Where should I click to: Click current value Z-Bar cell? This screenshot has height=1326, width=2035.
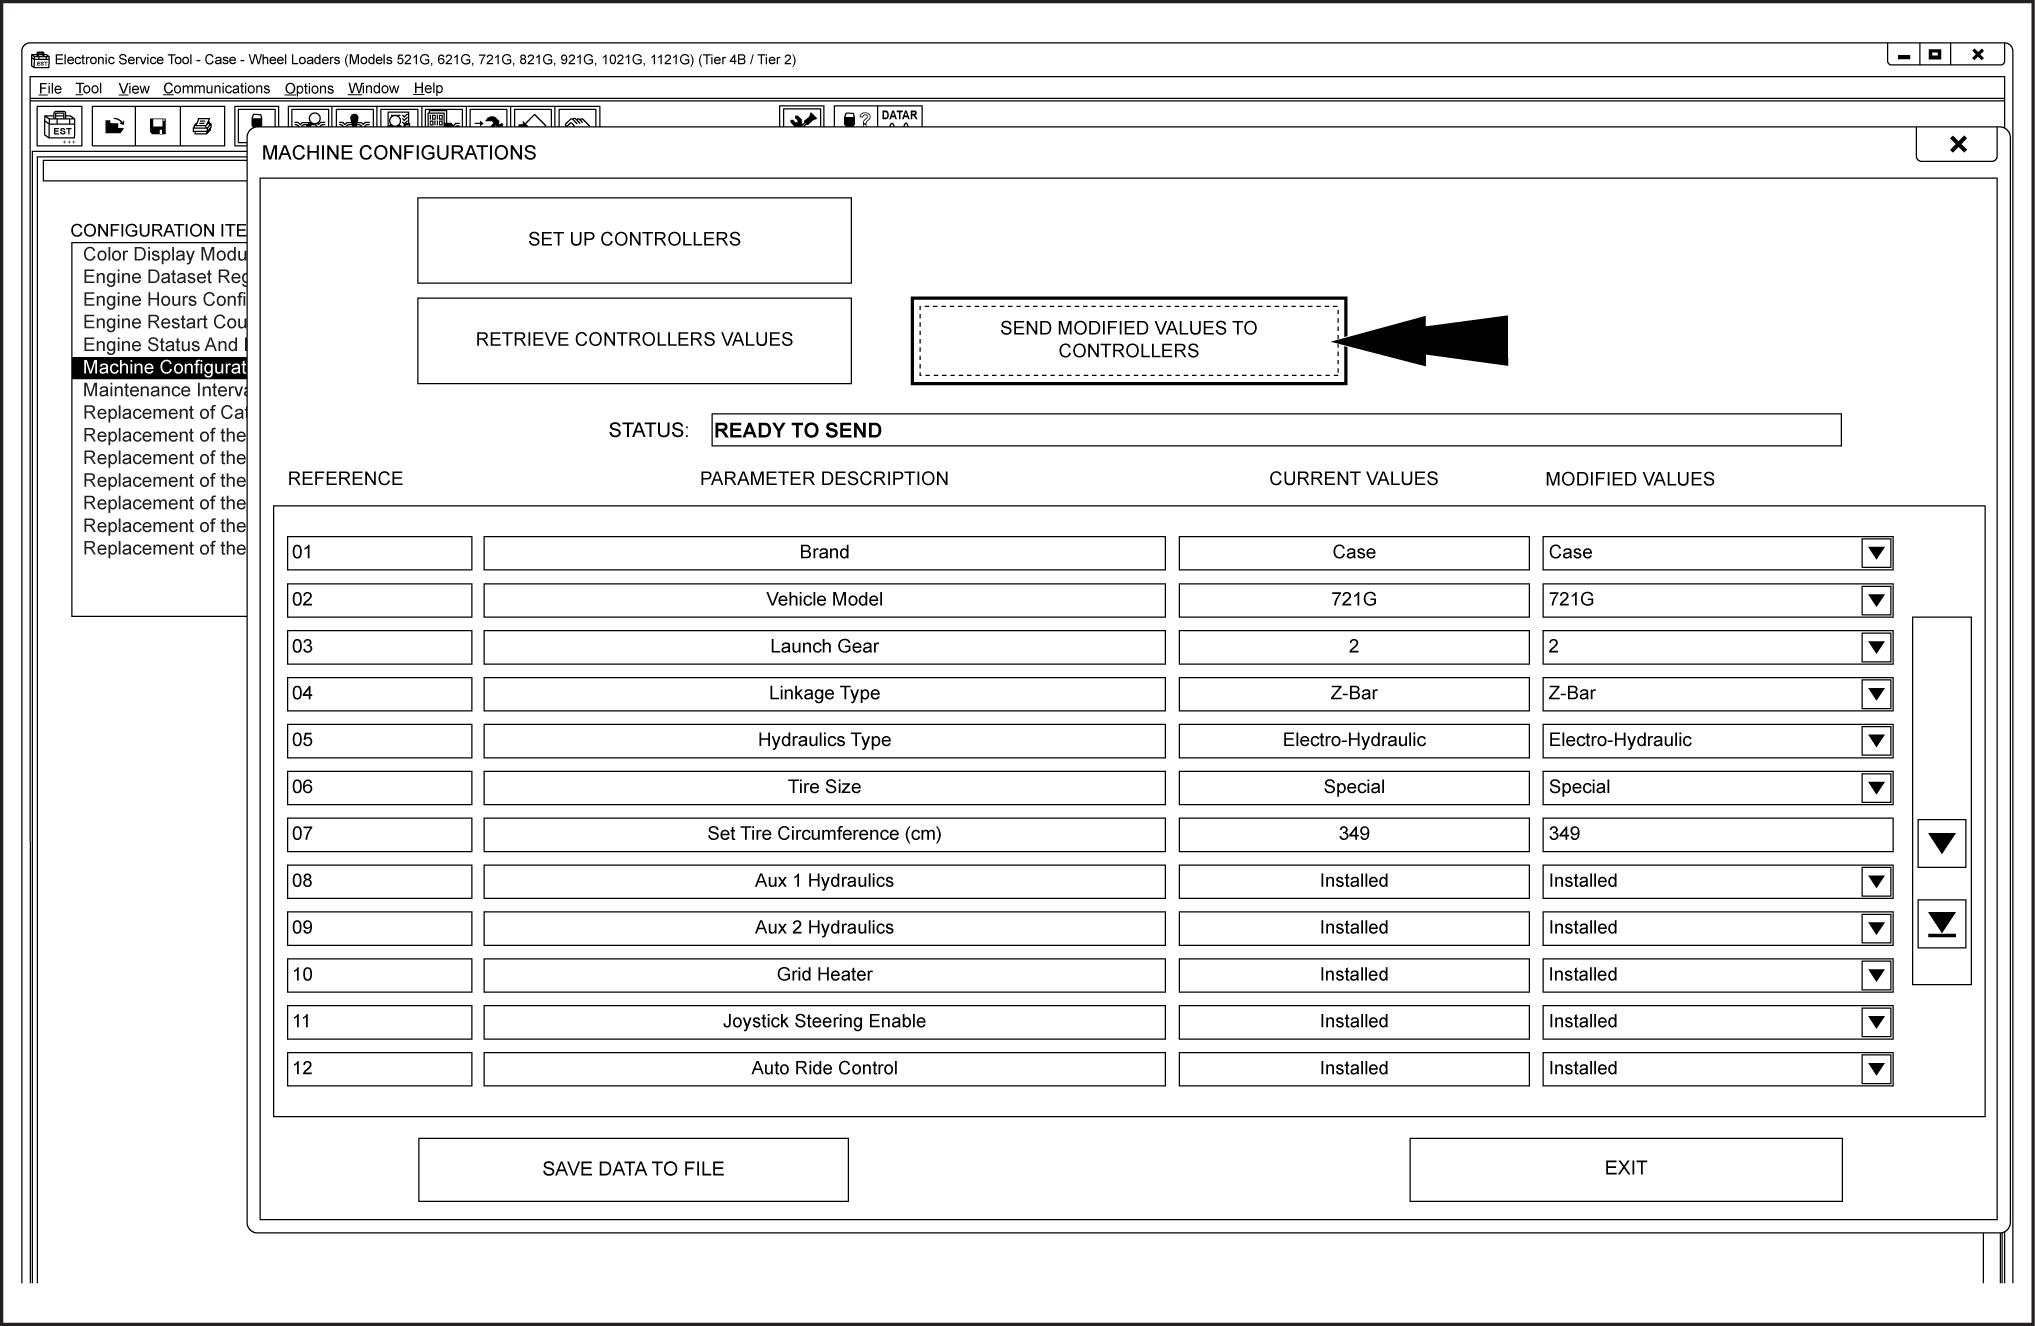1353,694
